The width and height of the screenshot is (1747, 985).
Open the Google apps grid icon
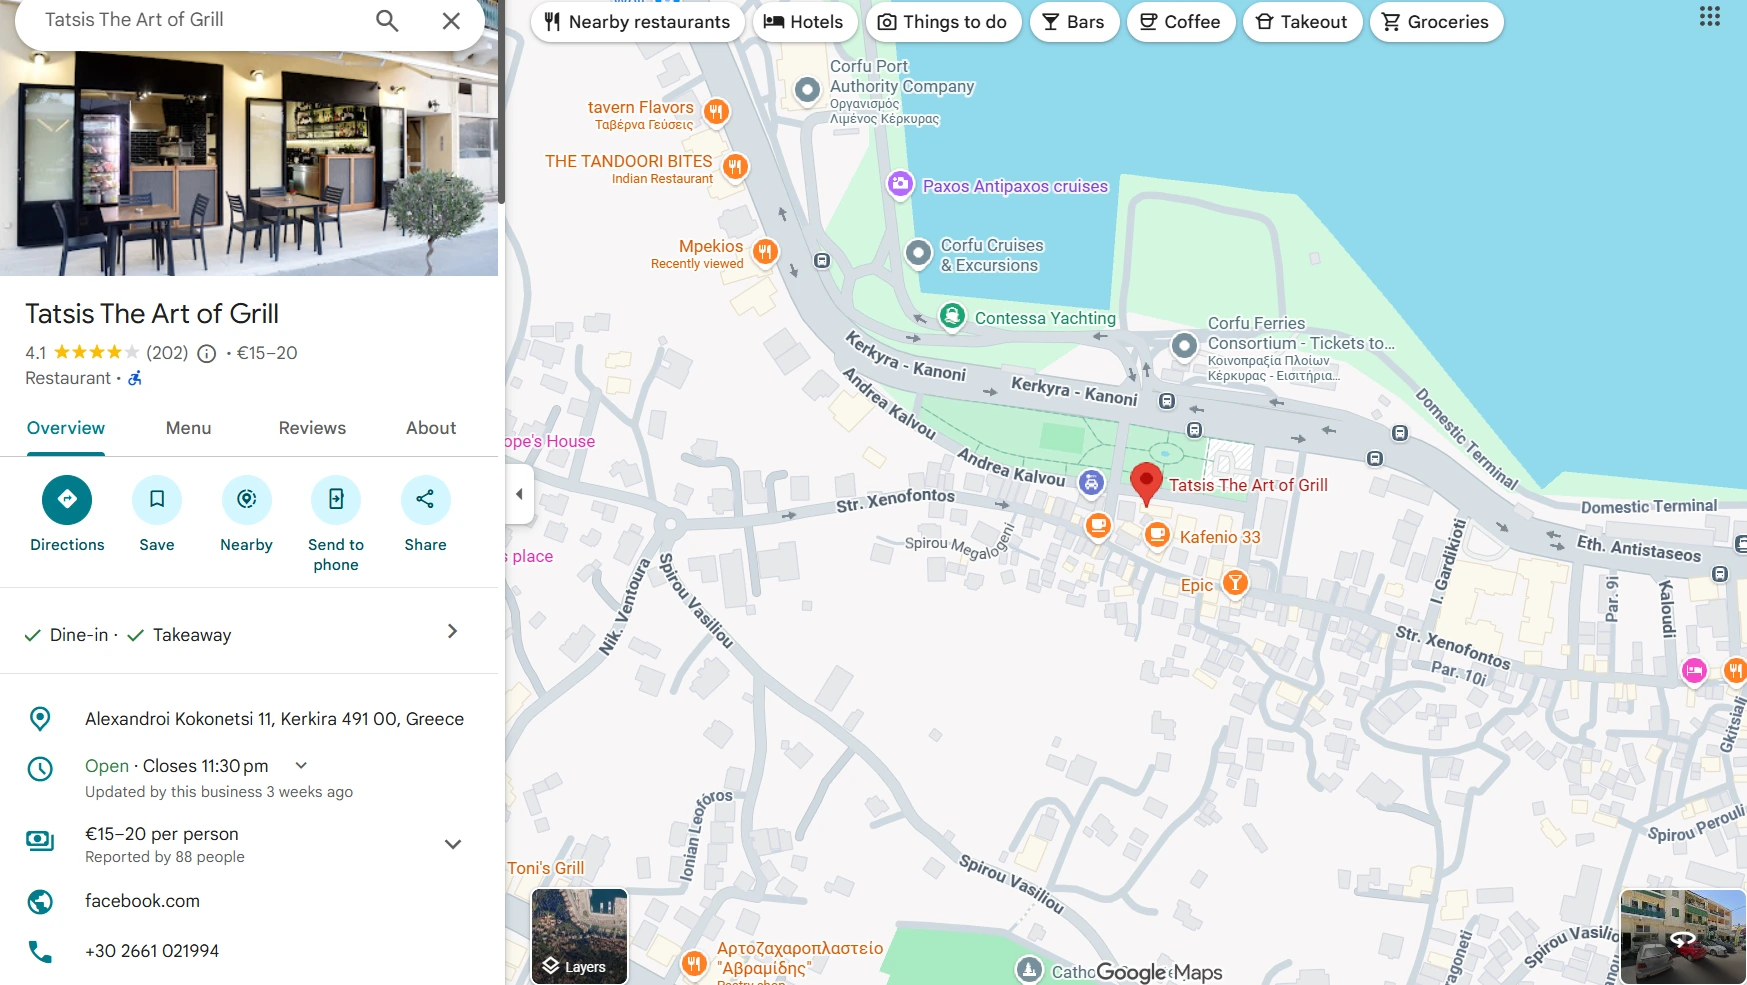[x=1710, y=16]
